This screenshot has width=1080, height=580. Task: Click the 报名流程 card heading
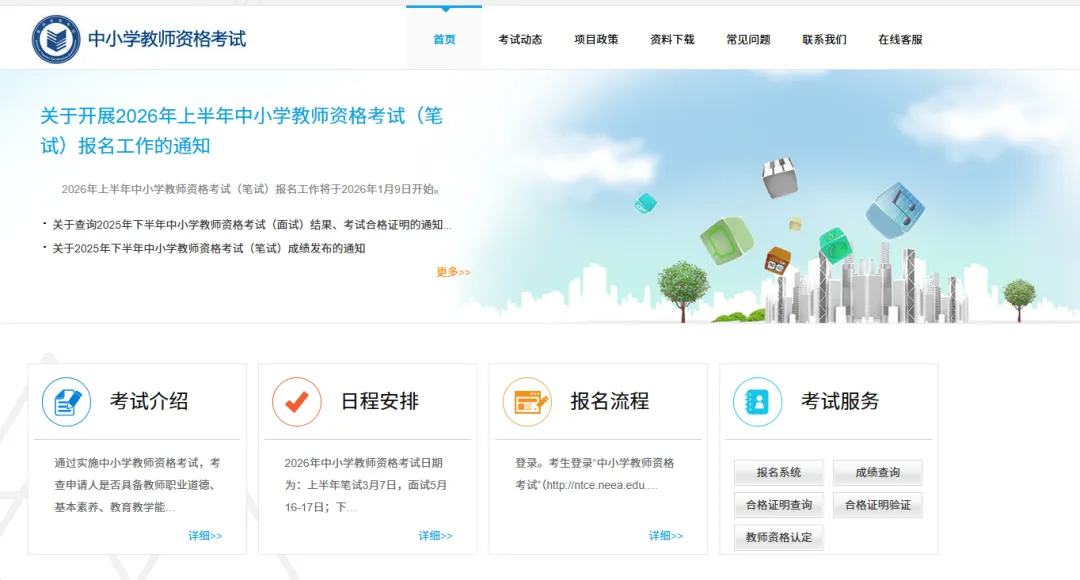[610, 401]
